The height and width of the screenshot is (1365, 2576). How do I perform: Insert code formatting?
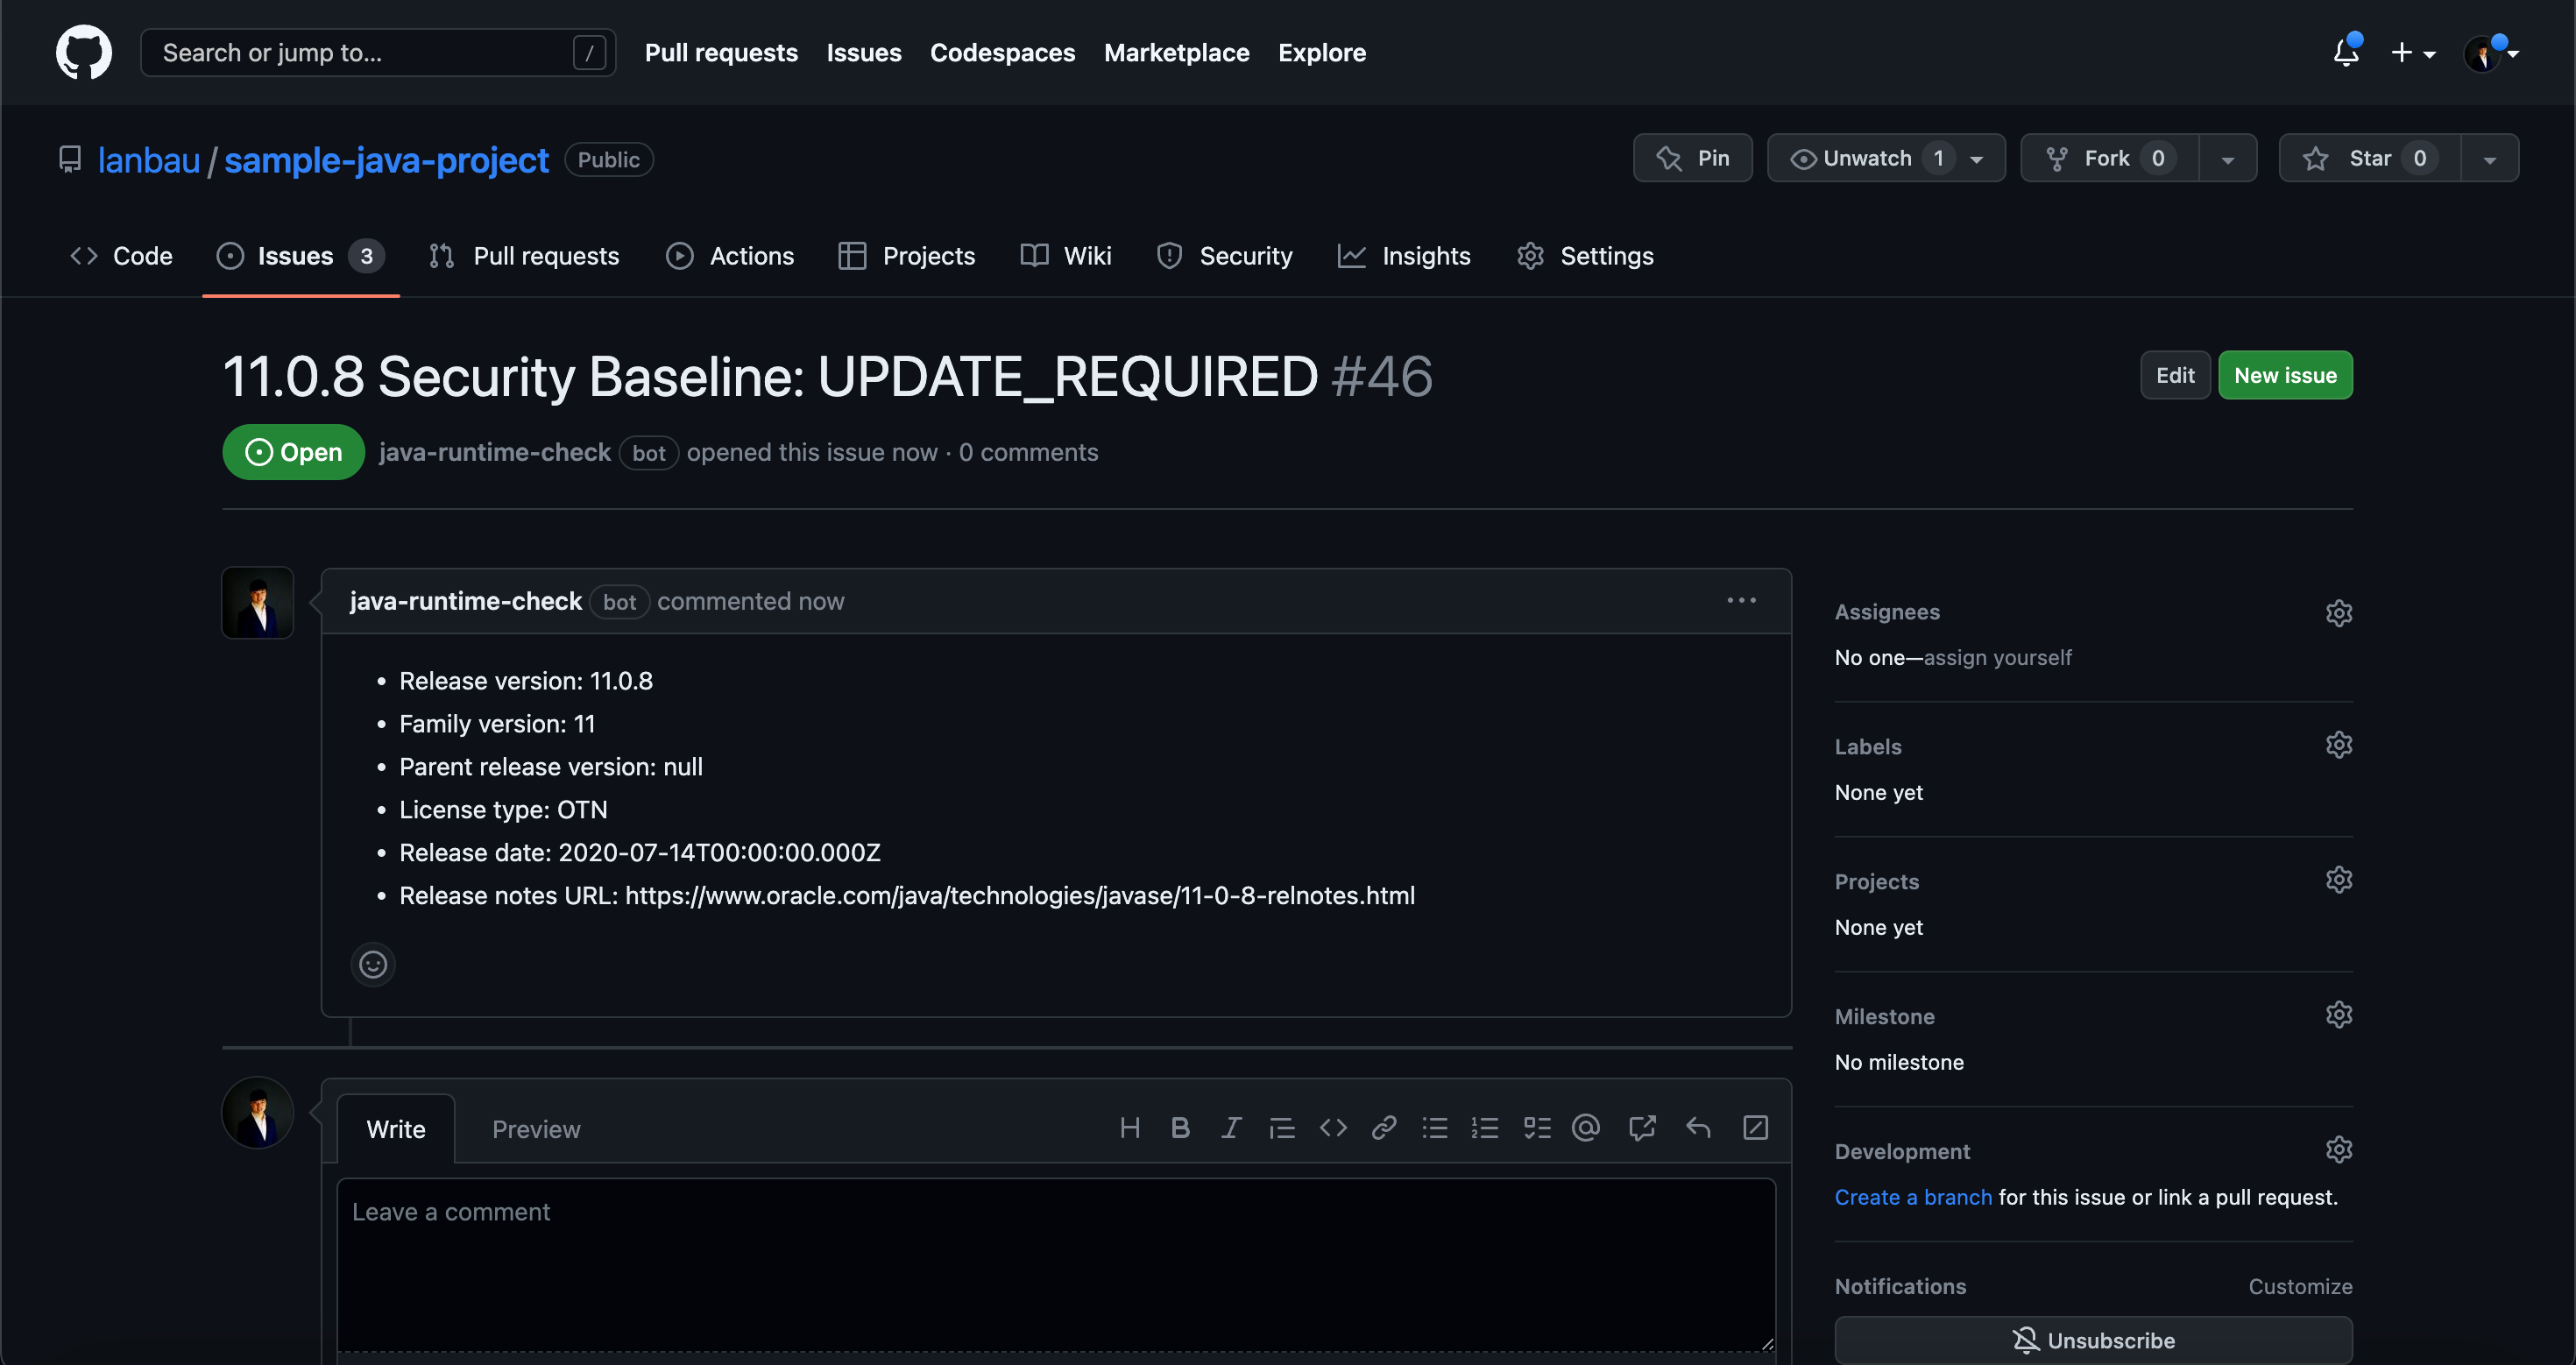pyautogui.click(x=1333, y=1128)
